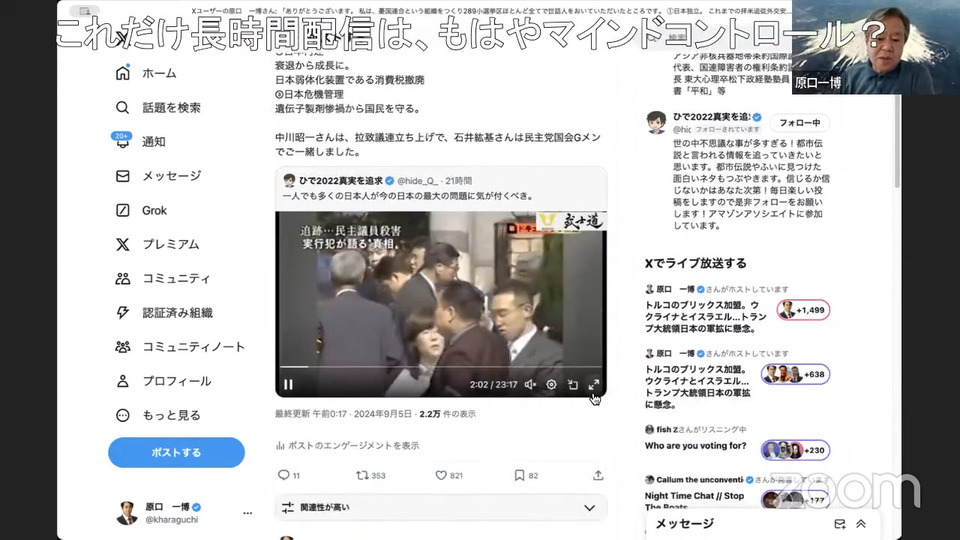This screenshot has height=540, width=960.
Task: Join トルコのブリックス加盟 space with +638 listeners
Action: [x=795, y=374]
